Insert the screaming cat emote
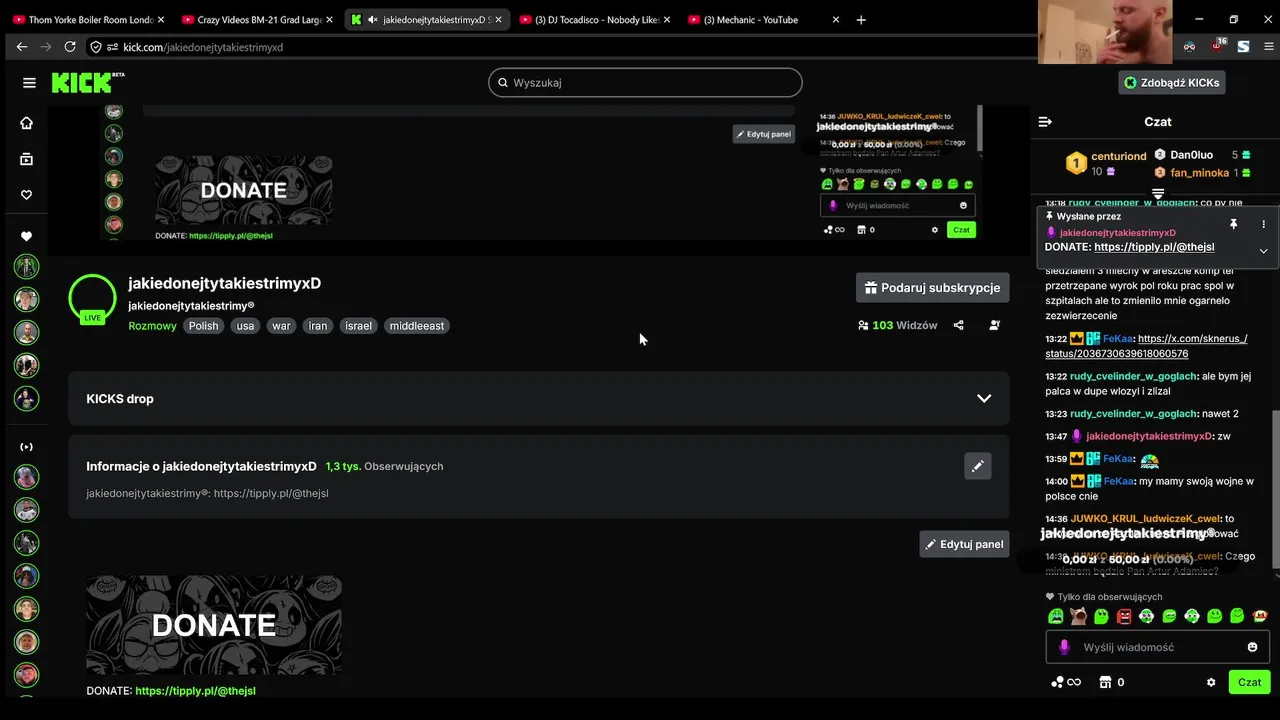 [x=1078, y=616]
